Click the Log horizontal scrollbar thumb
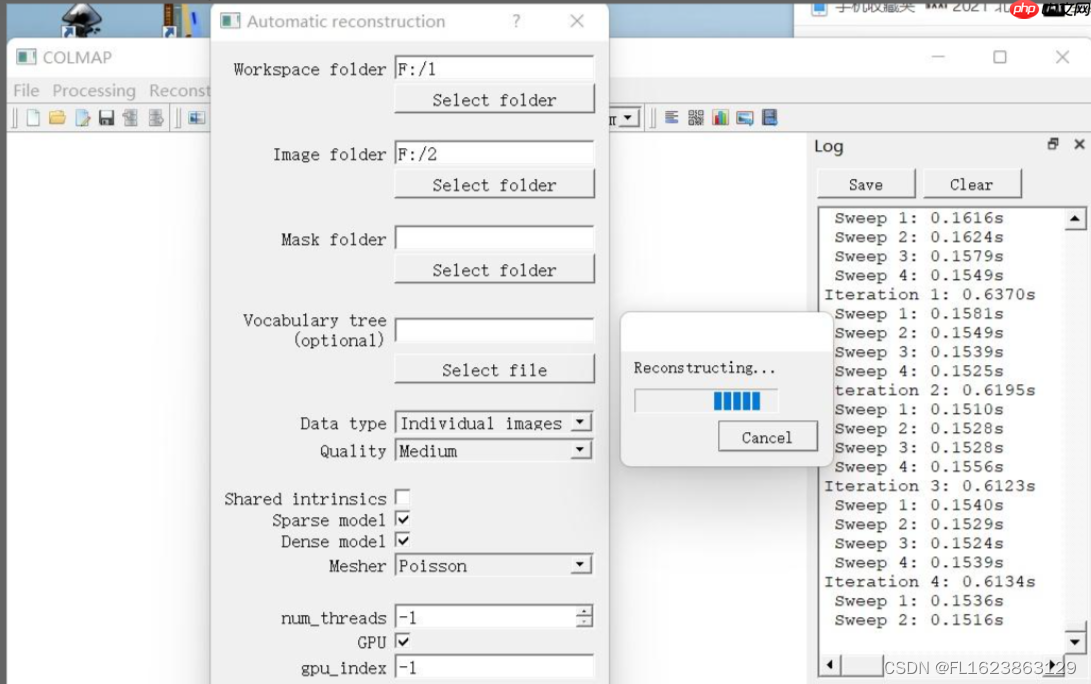1091x684 pixels. pos(862,665)
